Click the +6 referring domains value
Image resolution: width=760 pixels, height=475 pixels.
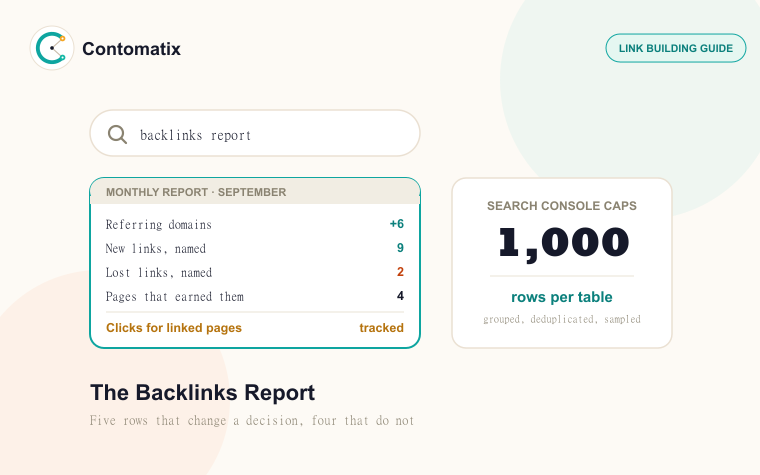point(396,224)
